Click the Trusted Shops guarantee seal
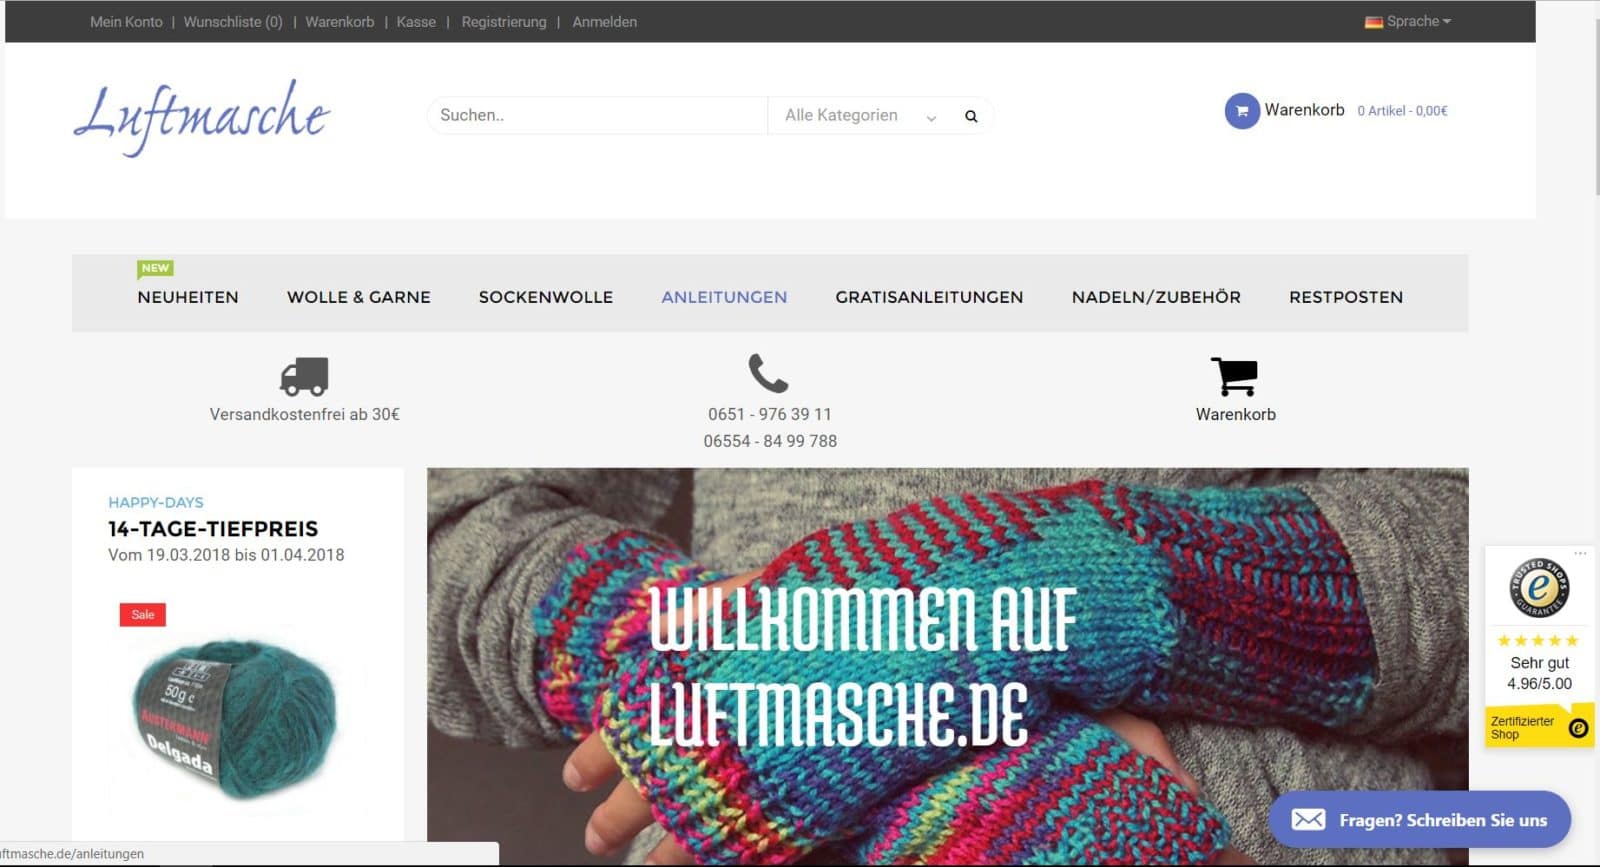The image size is (1600, 867). [x=1539, y=588]
